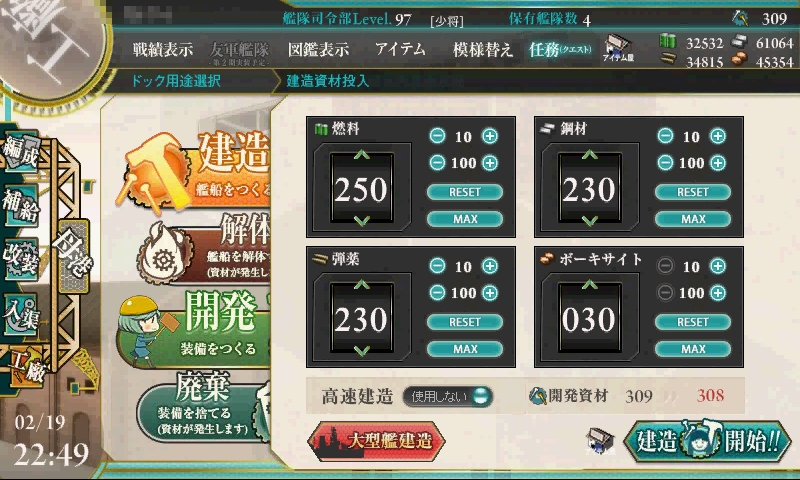Click the 工廠 factory sidebar icon

pyautogui.click(x=28, y=366)
